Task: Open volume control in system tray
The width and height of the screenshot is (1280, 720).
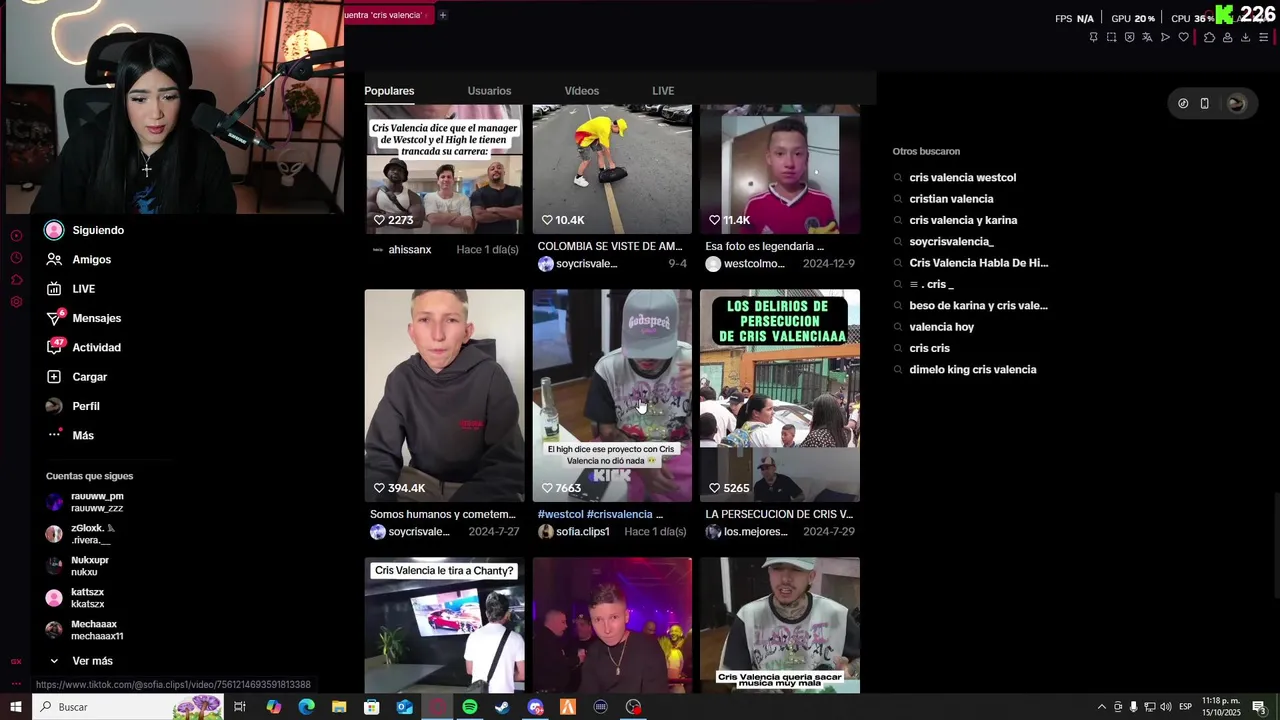Action: [x=1165, y=707]
